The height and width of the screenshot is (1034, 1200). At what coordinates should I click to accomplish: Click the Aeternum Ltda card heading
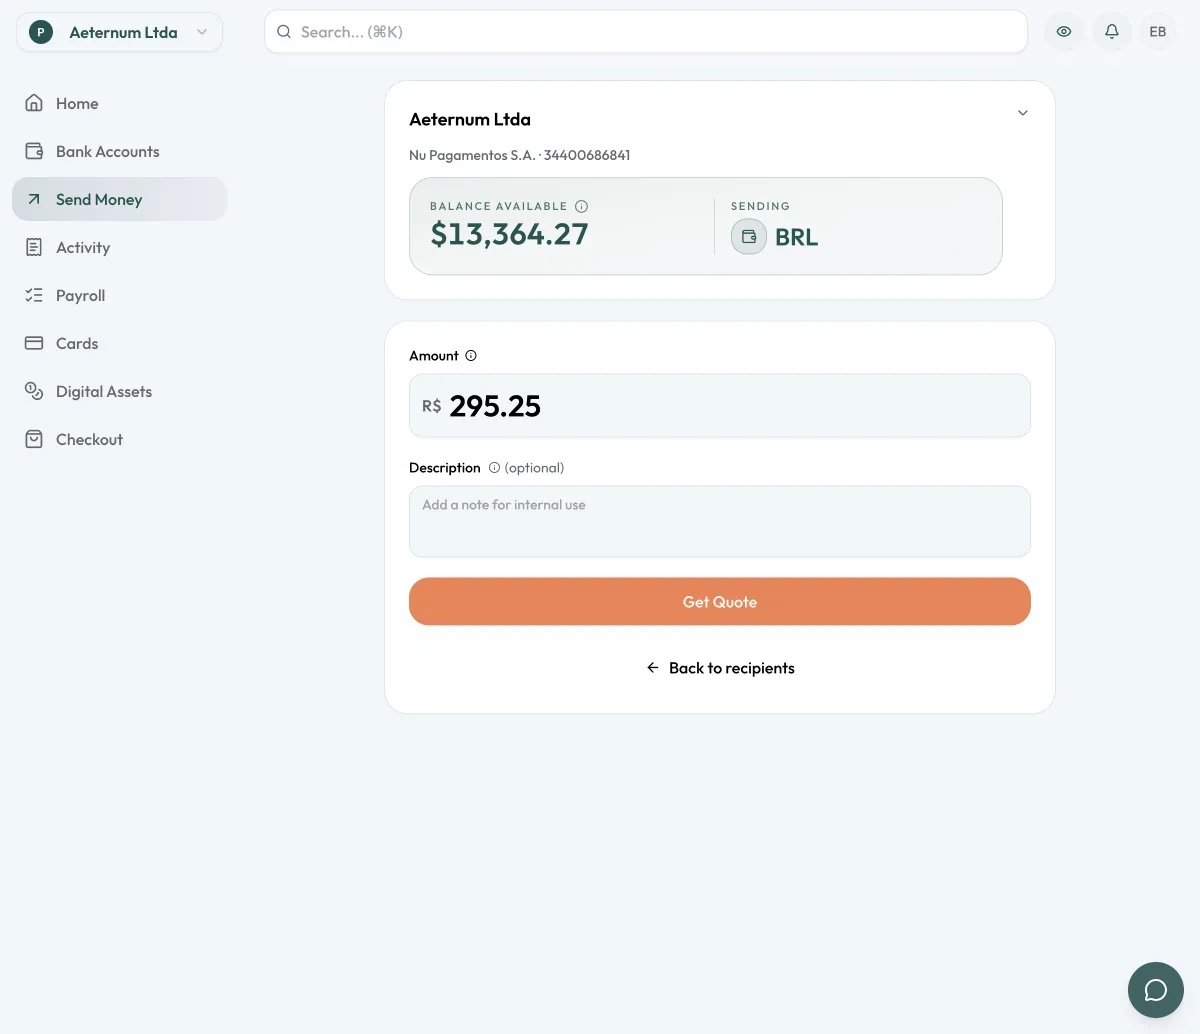470,119
